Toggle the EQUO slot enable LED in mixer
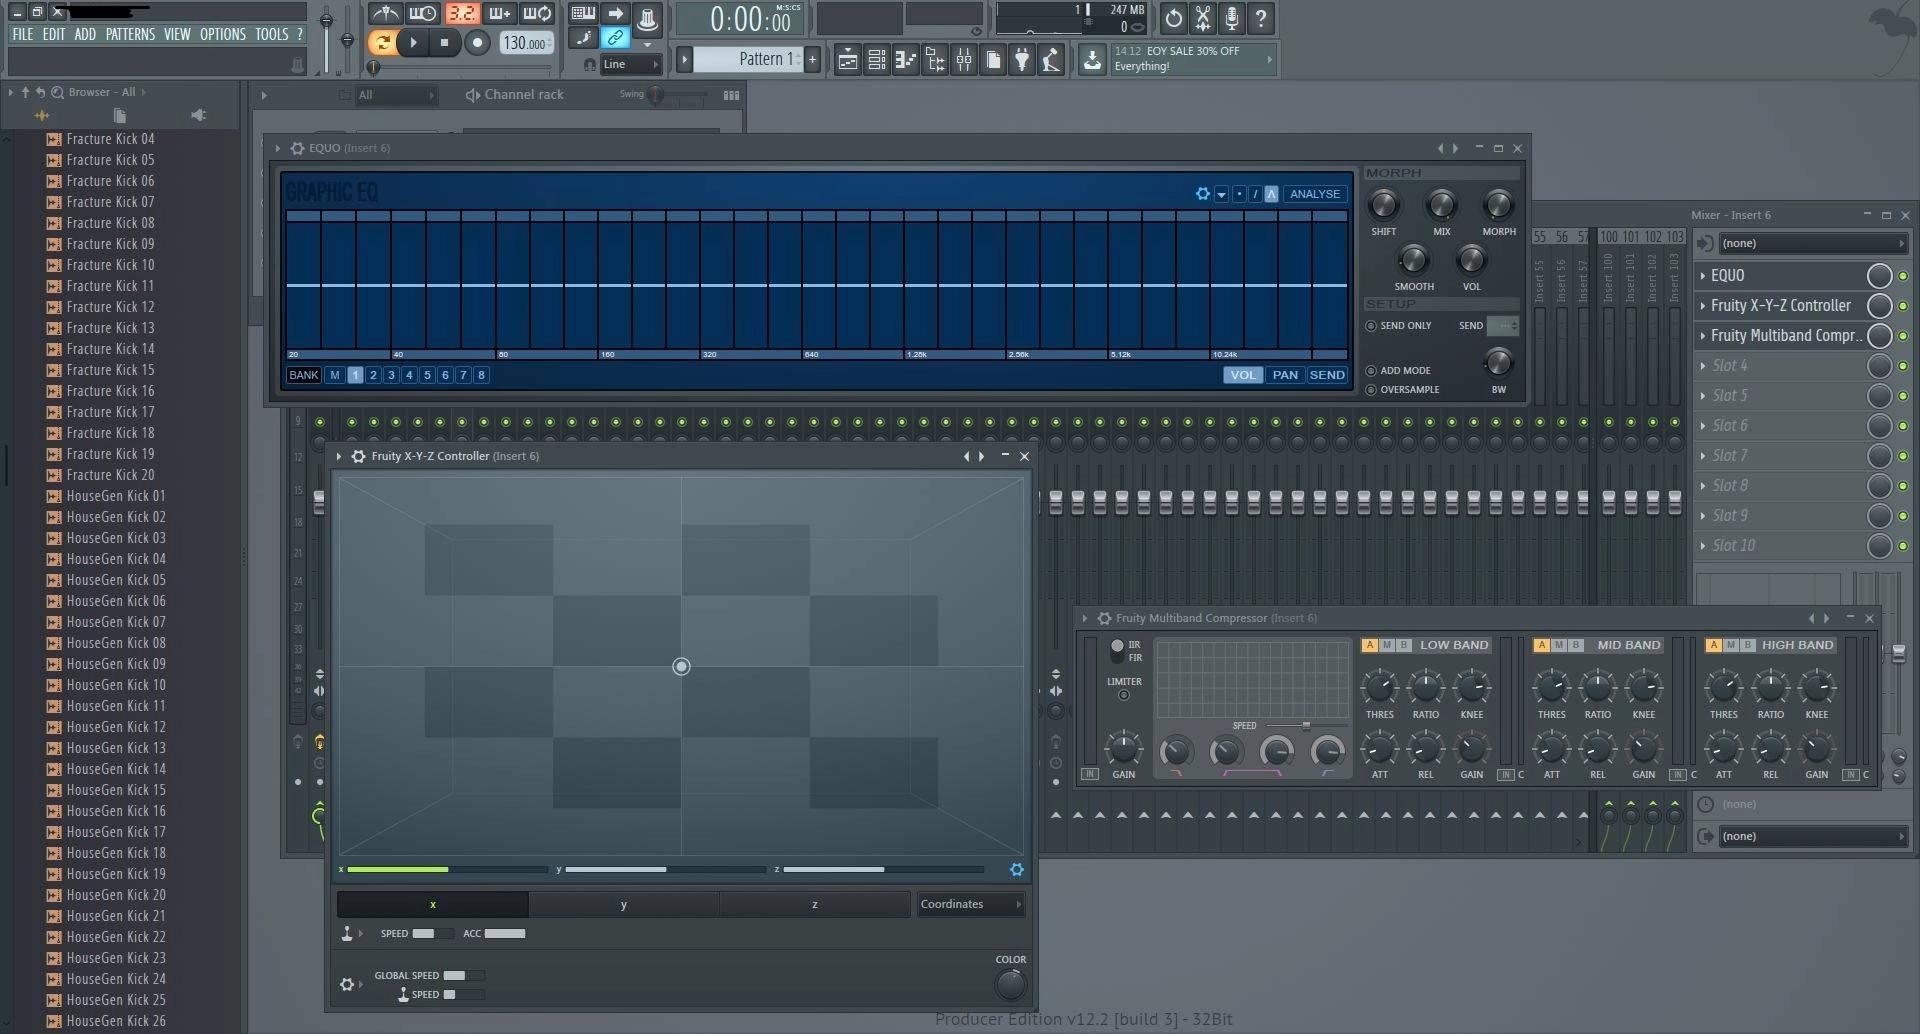 pos(1903,276)
